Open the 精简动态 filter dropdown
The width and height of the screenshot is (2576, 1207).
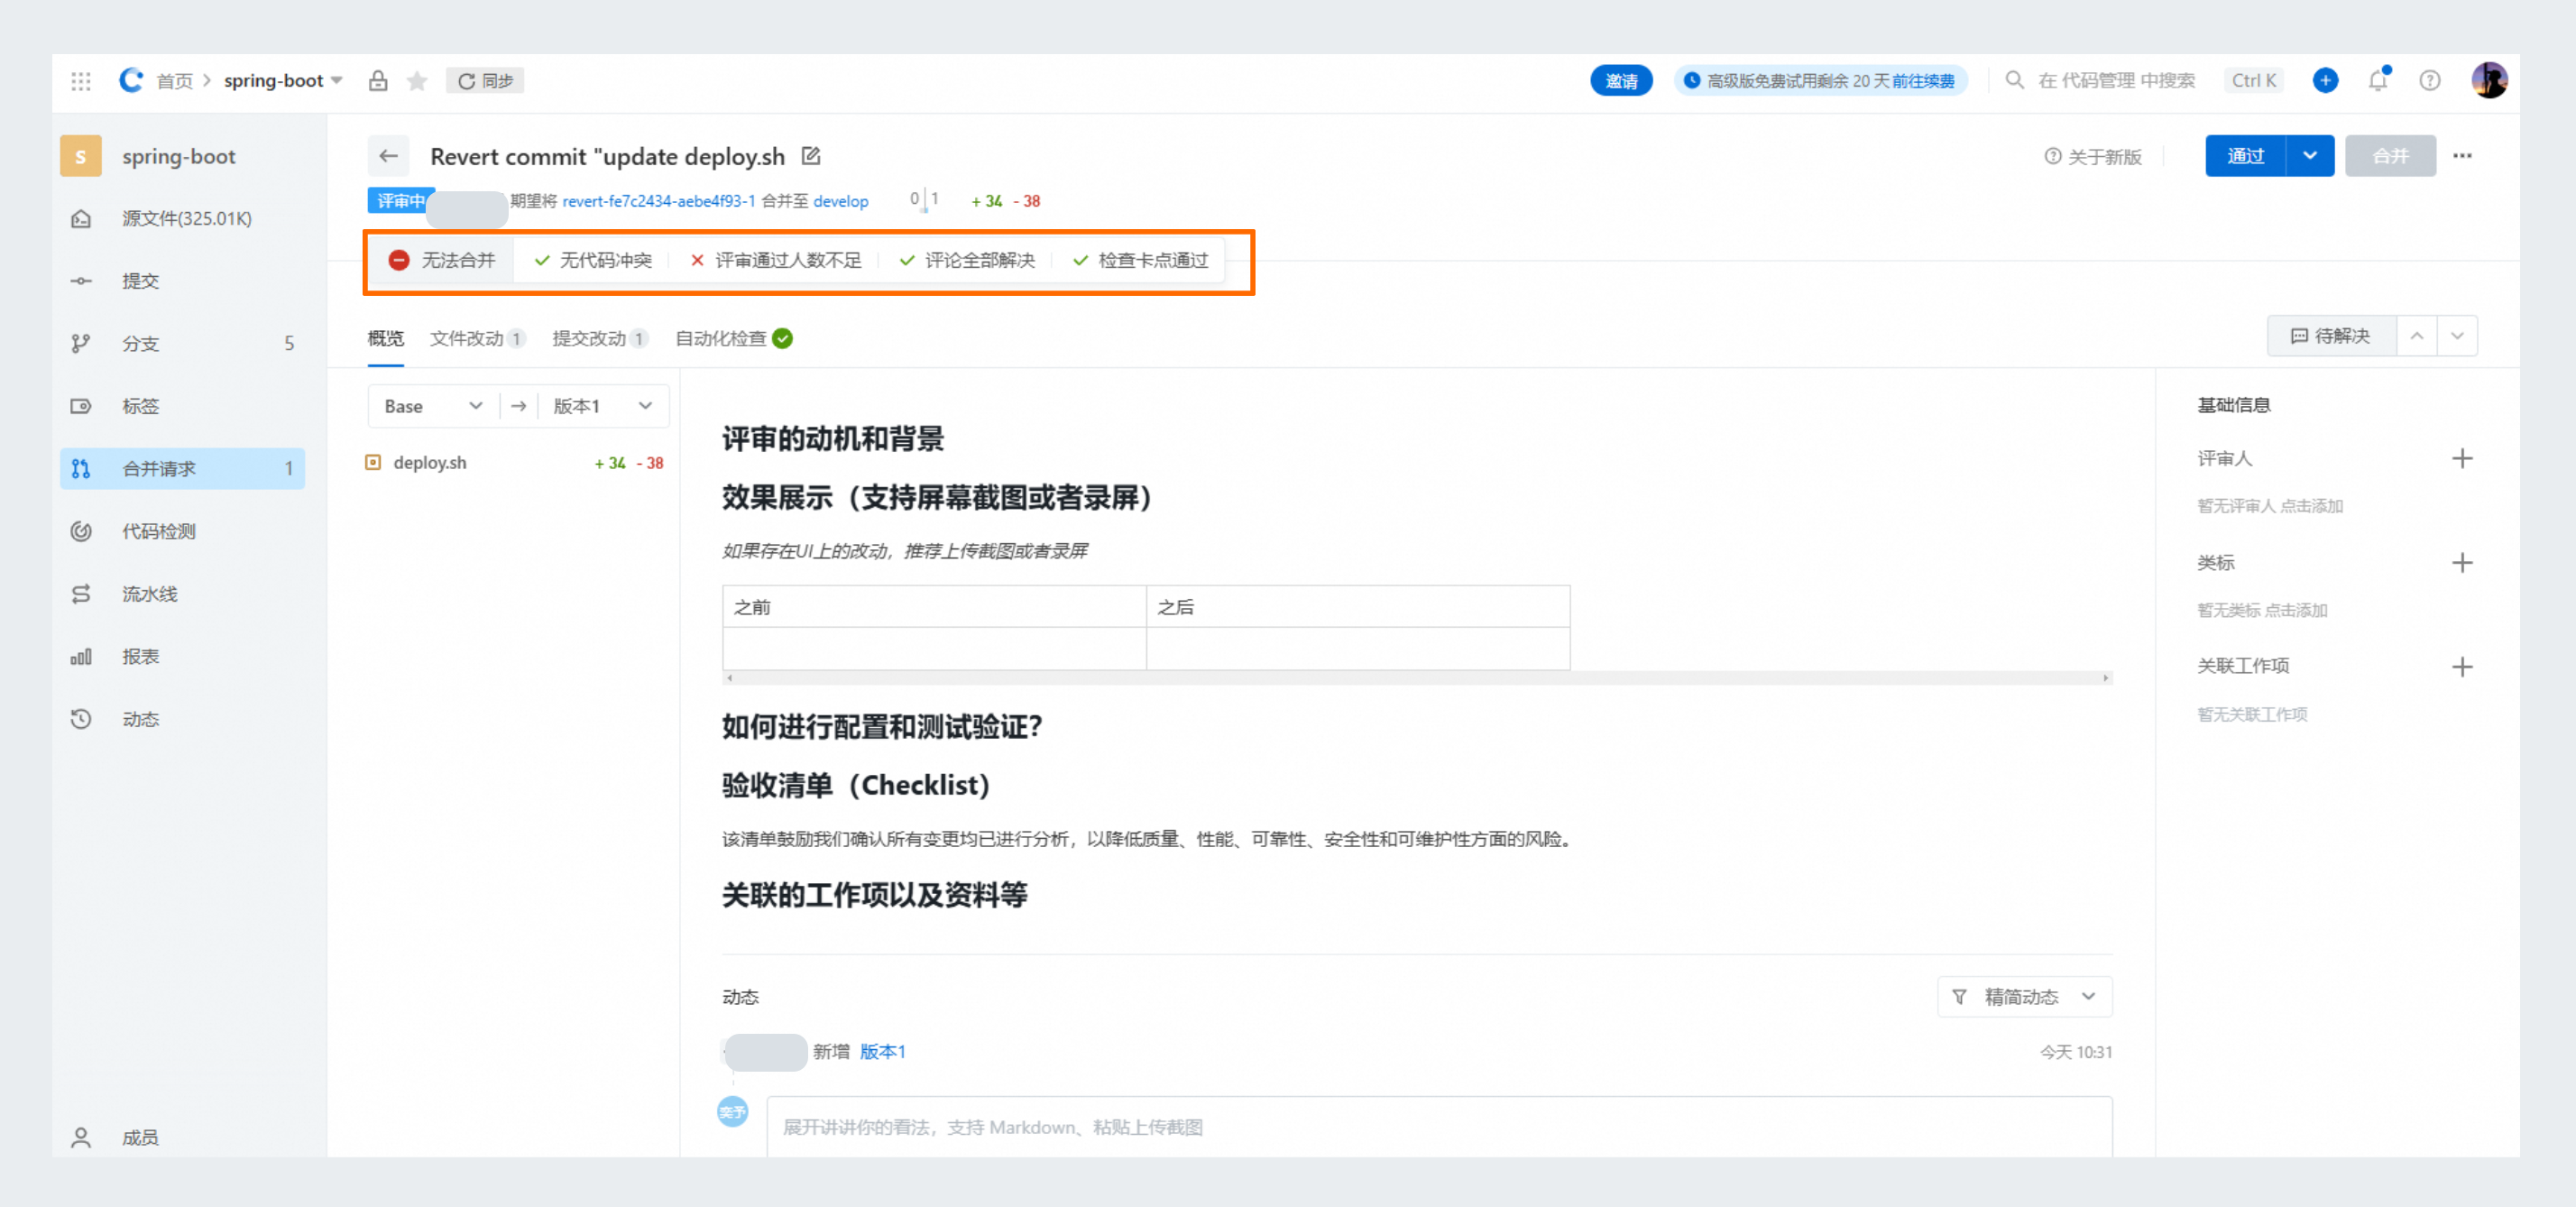pyautogui.click(x=2025, y=997)
